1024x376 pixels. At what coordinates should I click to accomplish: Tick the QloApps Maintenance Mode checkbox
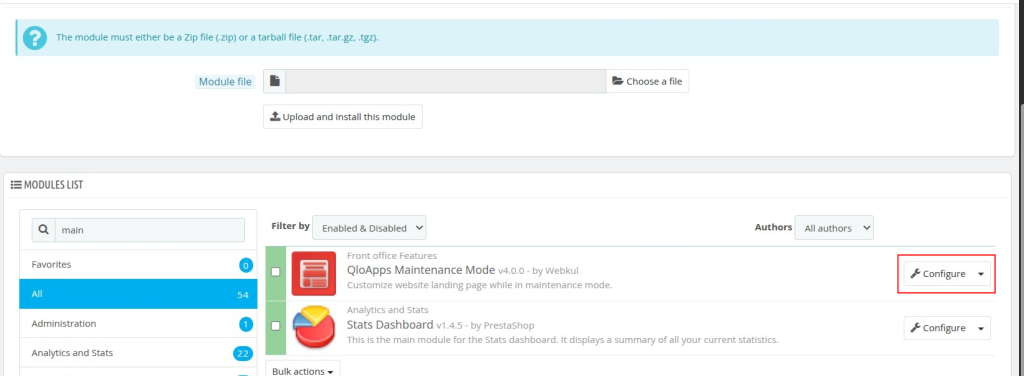point(276,272)
